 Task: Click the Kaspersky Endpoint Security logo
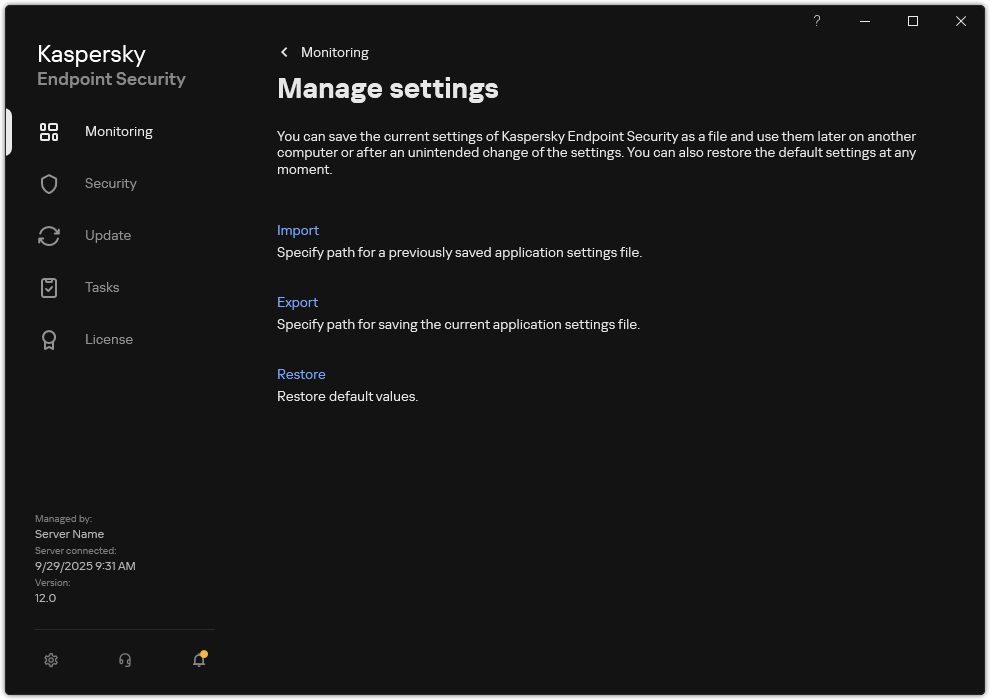pyautogui.click(x=111, y=65)
